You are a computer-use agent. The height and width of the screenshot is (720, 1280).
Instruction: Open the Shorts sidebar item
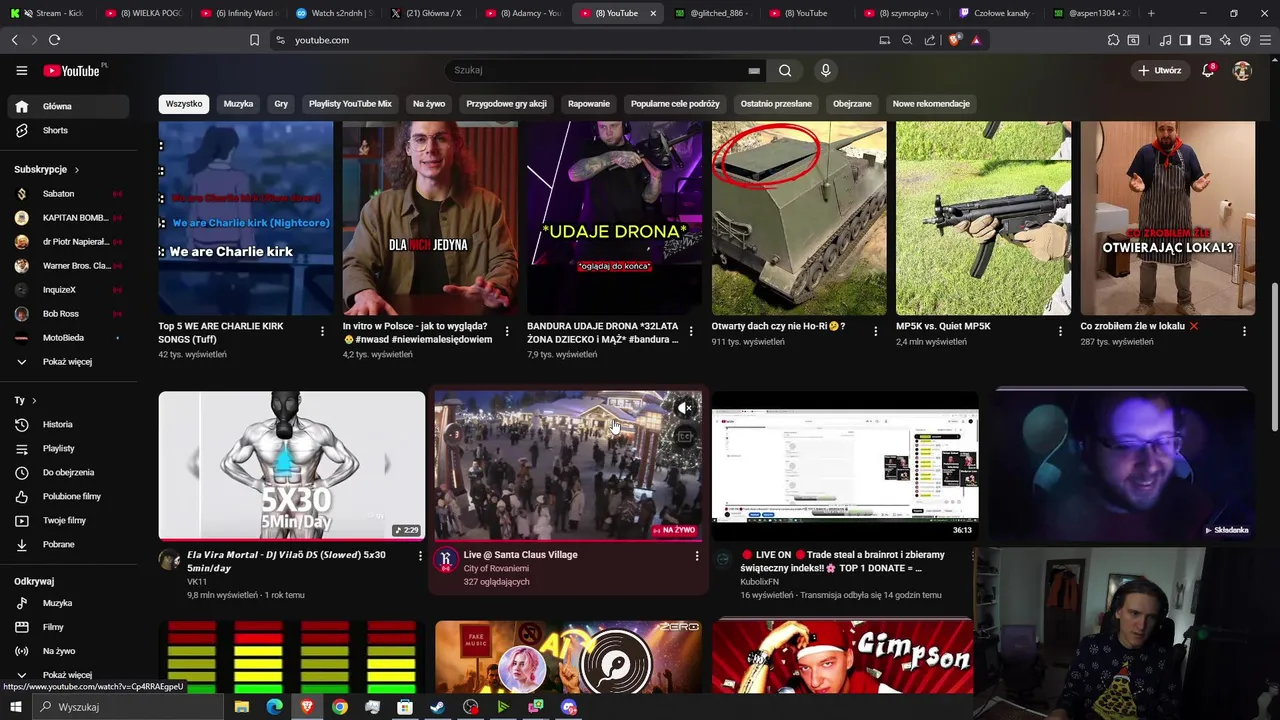click(68, 130)
